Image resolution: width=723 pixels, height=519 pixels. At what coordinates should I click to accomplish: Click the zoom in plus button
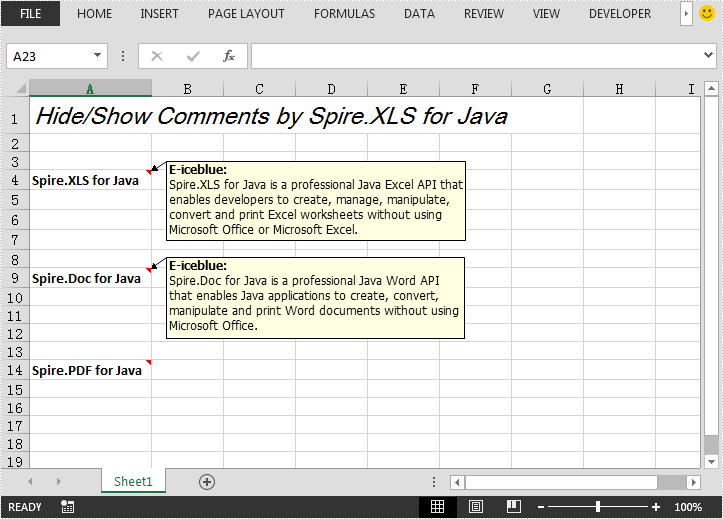pyautogui.click(x=656, y=507)
